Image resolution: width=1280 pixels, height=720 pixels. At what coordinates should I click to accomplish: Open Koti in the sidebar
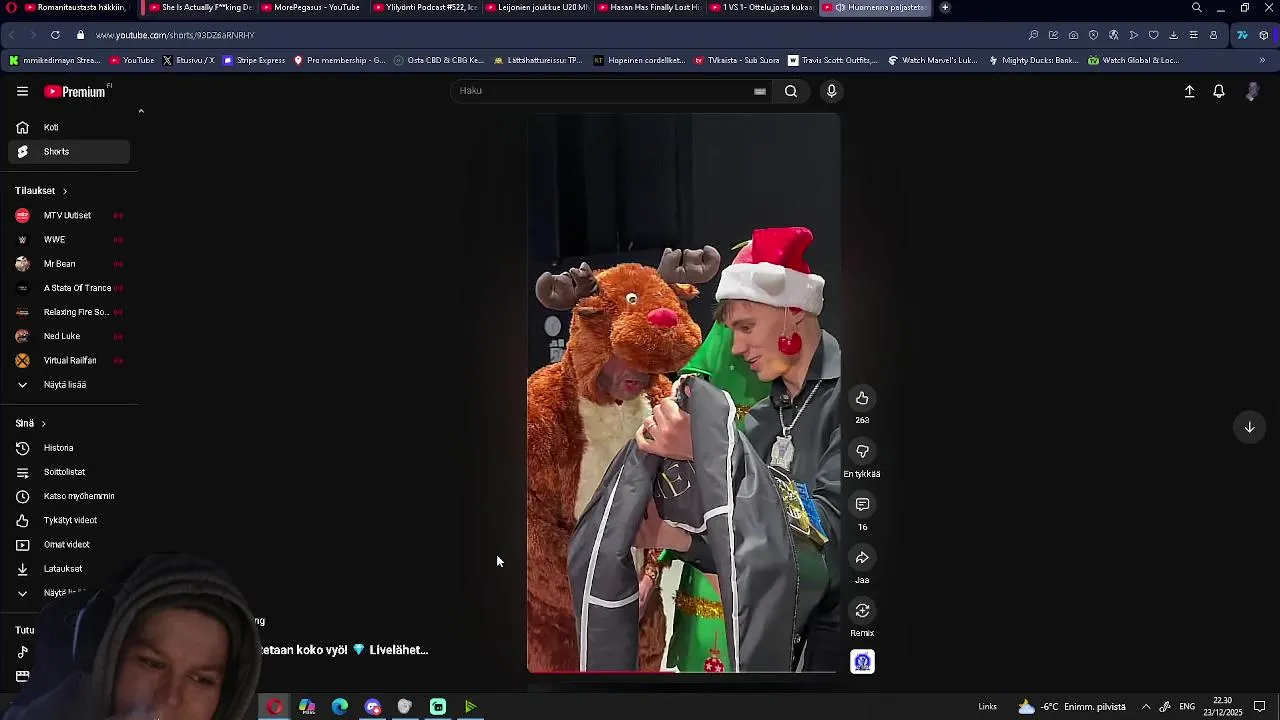click(69, 127)
